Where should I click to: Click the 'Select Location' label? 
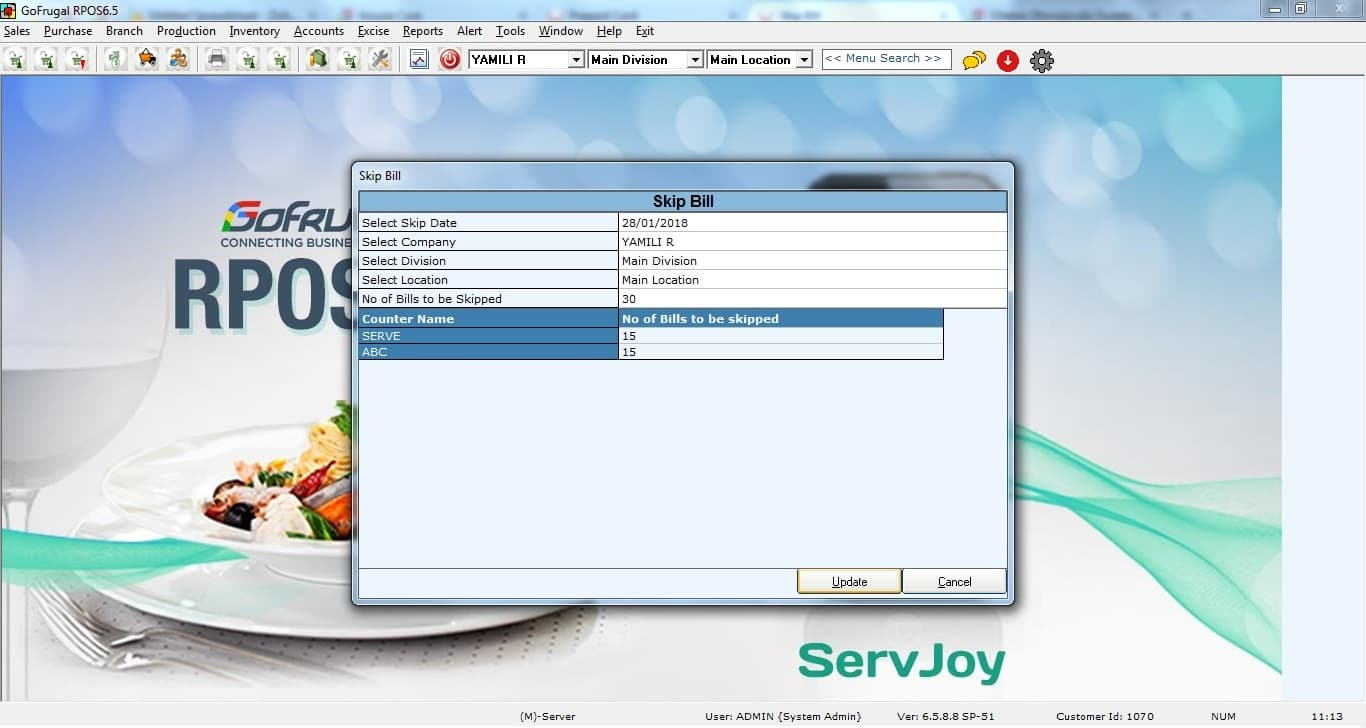click(x=405, y=280)
